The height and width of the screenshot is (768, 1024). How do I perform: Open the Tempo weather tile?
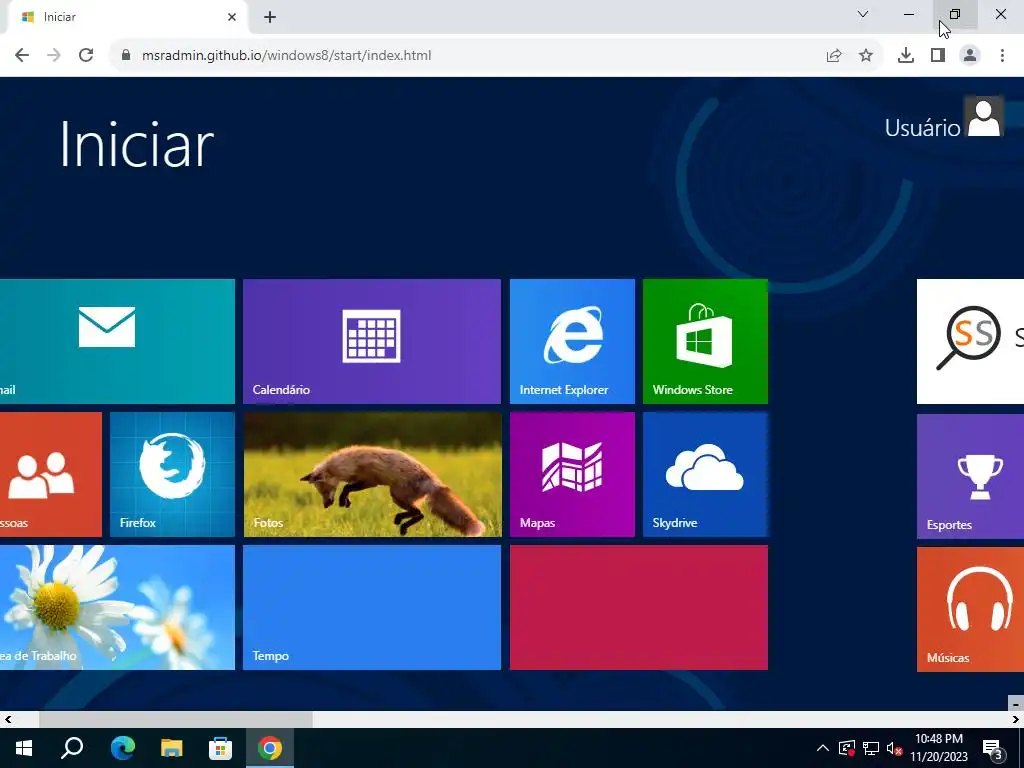click(x=372, y=608)
